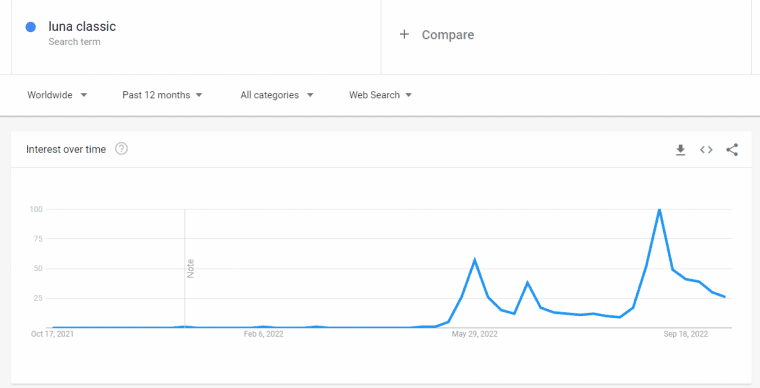Click the Search term subtitle text
760x388 pixels.
pyautogui.click(x=74, y=42)
